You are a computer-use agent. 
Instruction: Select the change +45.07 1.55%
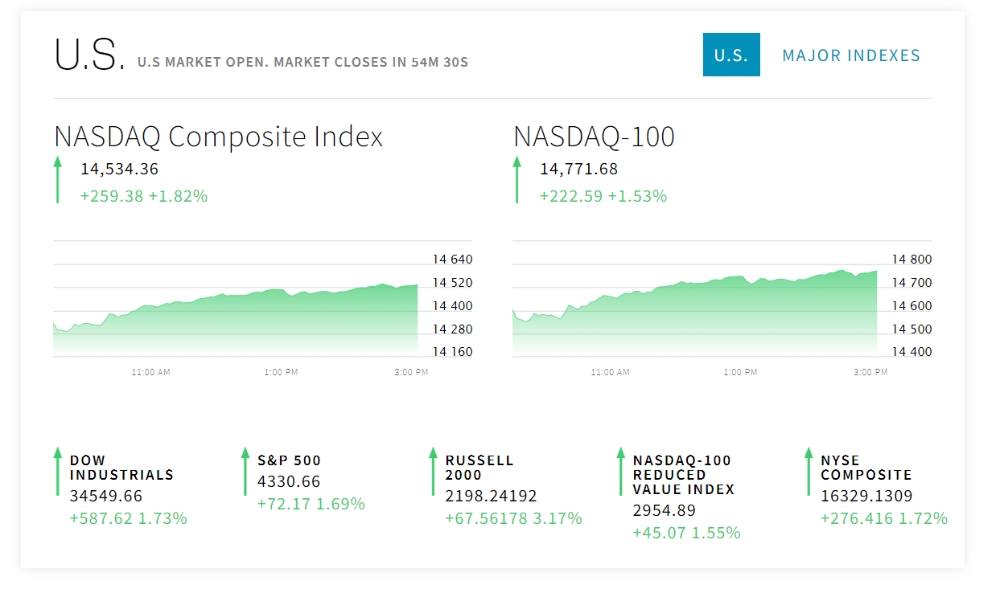tap(686, 533)
